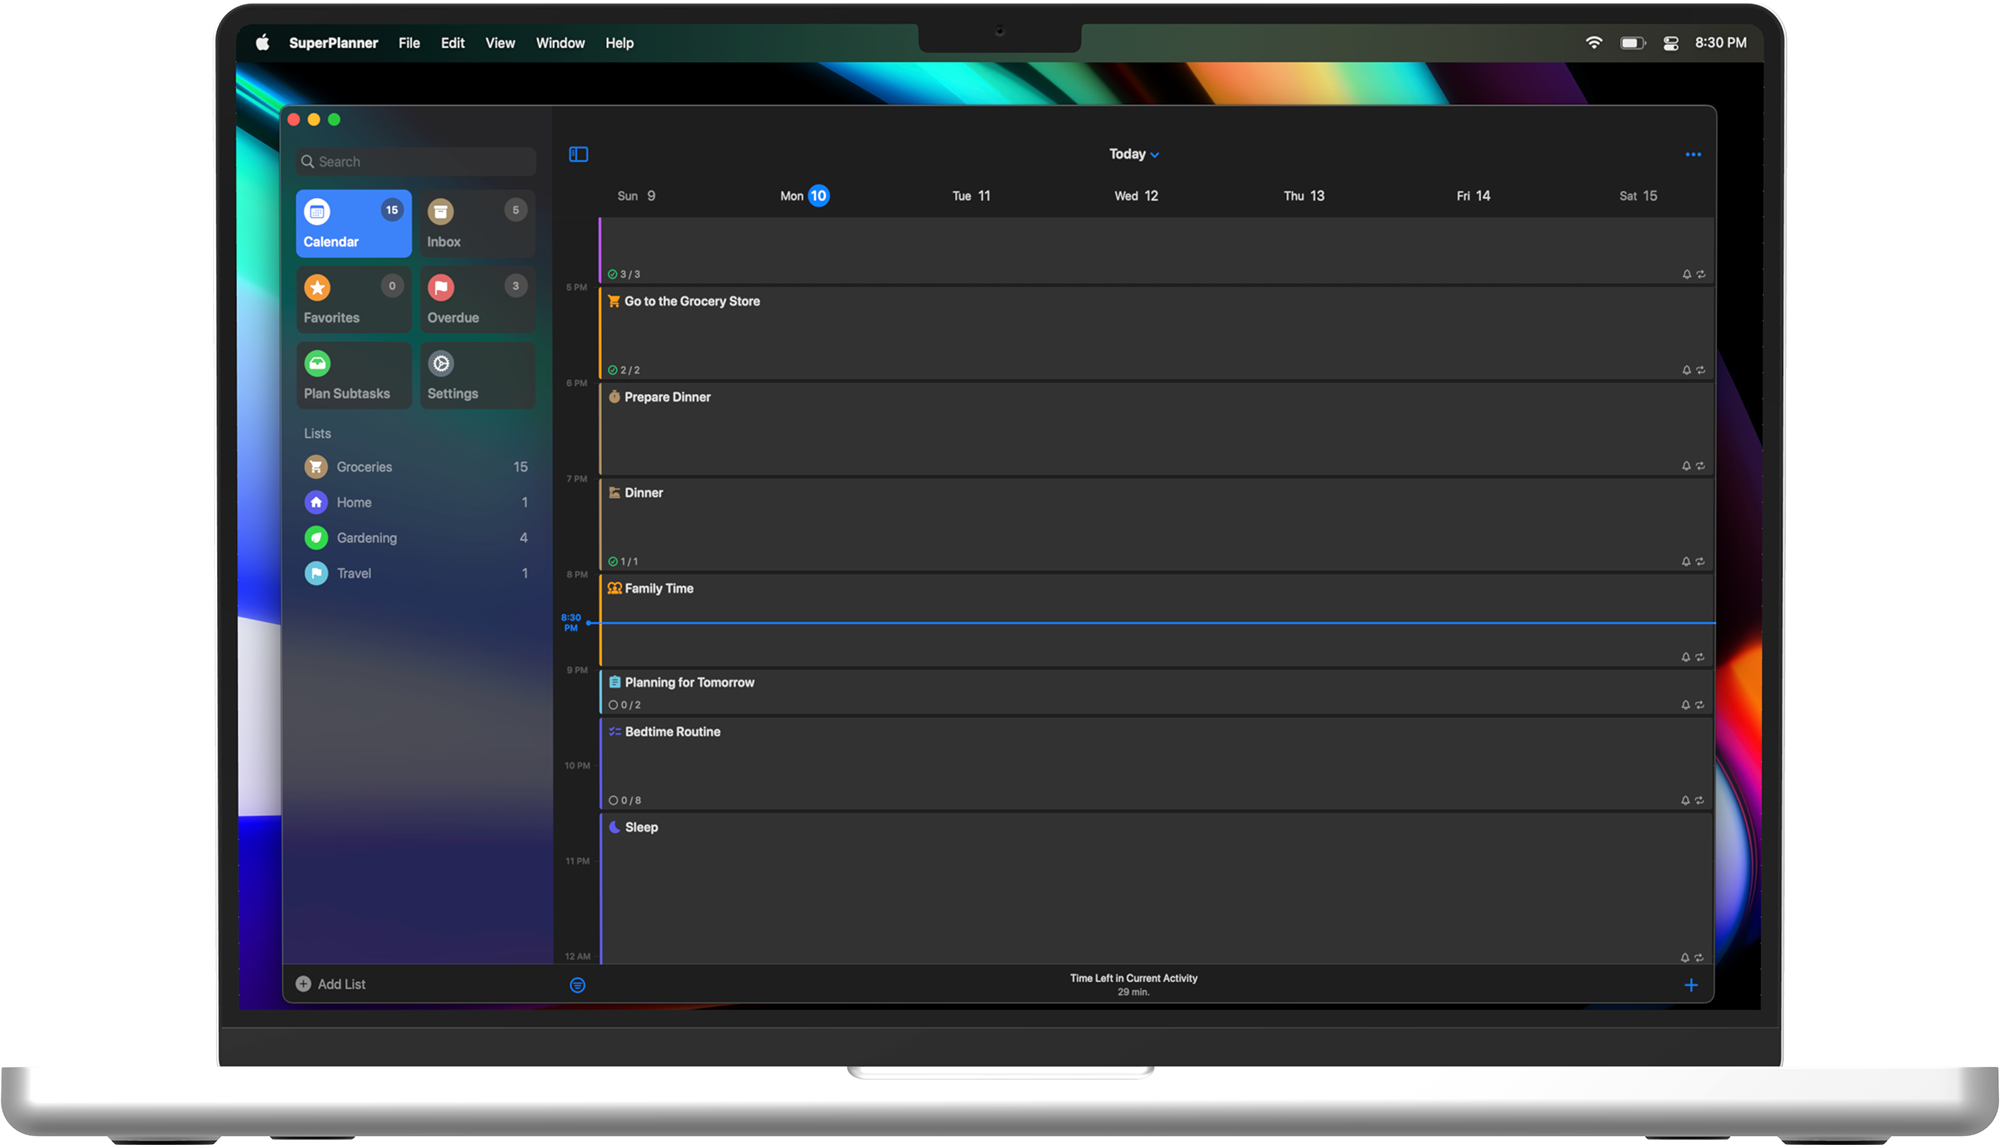
Task: Open the Overdue flag tile
Action: point(477,300)
